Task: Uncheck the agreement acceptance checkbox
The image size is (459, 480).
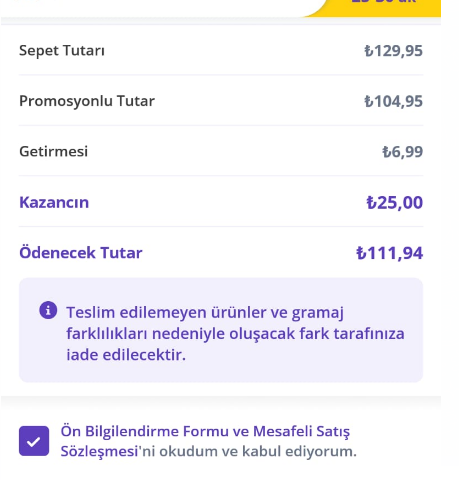Action: [34, 441]
